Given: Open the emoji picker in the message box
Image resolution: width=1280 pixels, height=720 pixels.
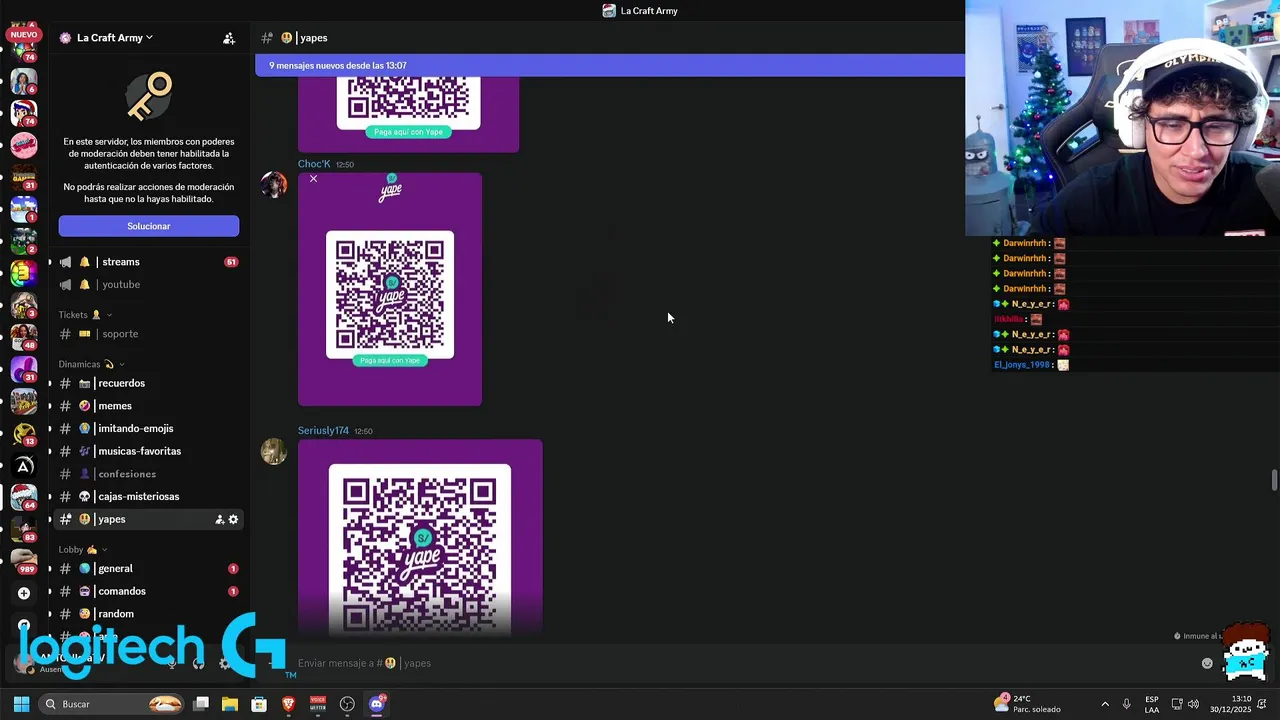Looking at the screenshot, I should [1207, 663].
